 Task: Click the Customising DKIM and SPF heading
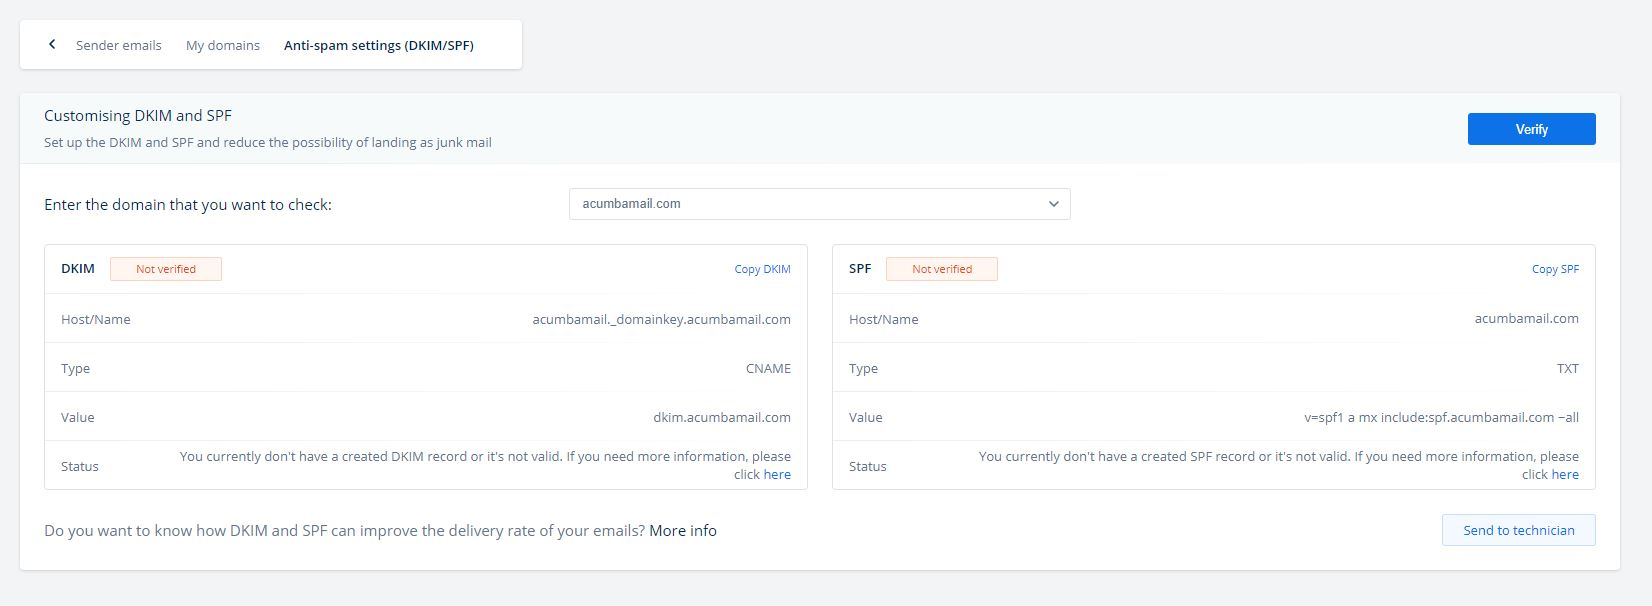[x=138, y=116]
